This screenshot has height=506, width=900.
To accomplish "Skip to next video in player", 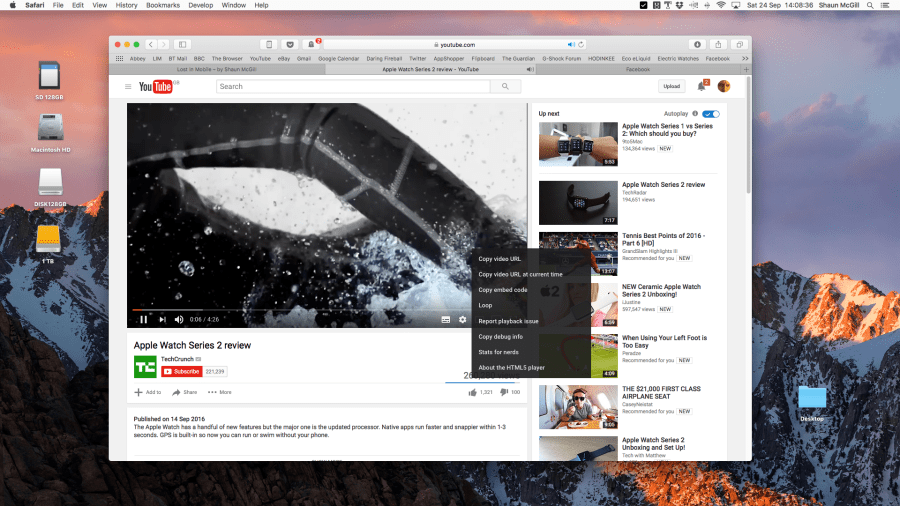I will tap(162, 320).
